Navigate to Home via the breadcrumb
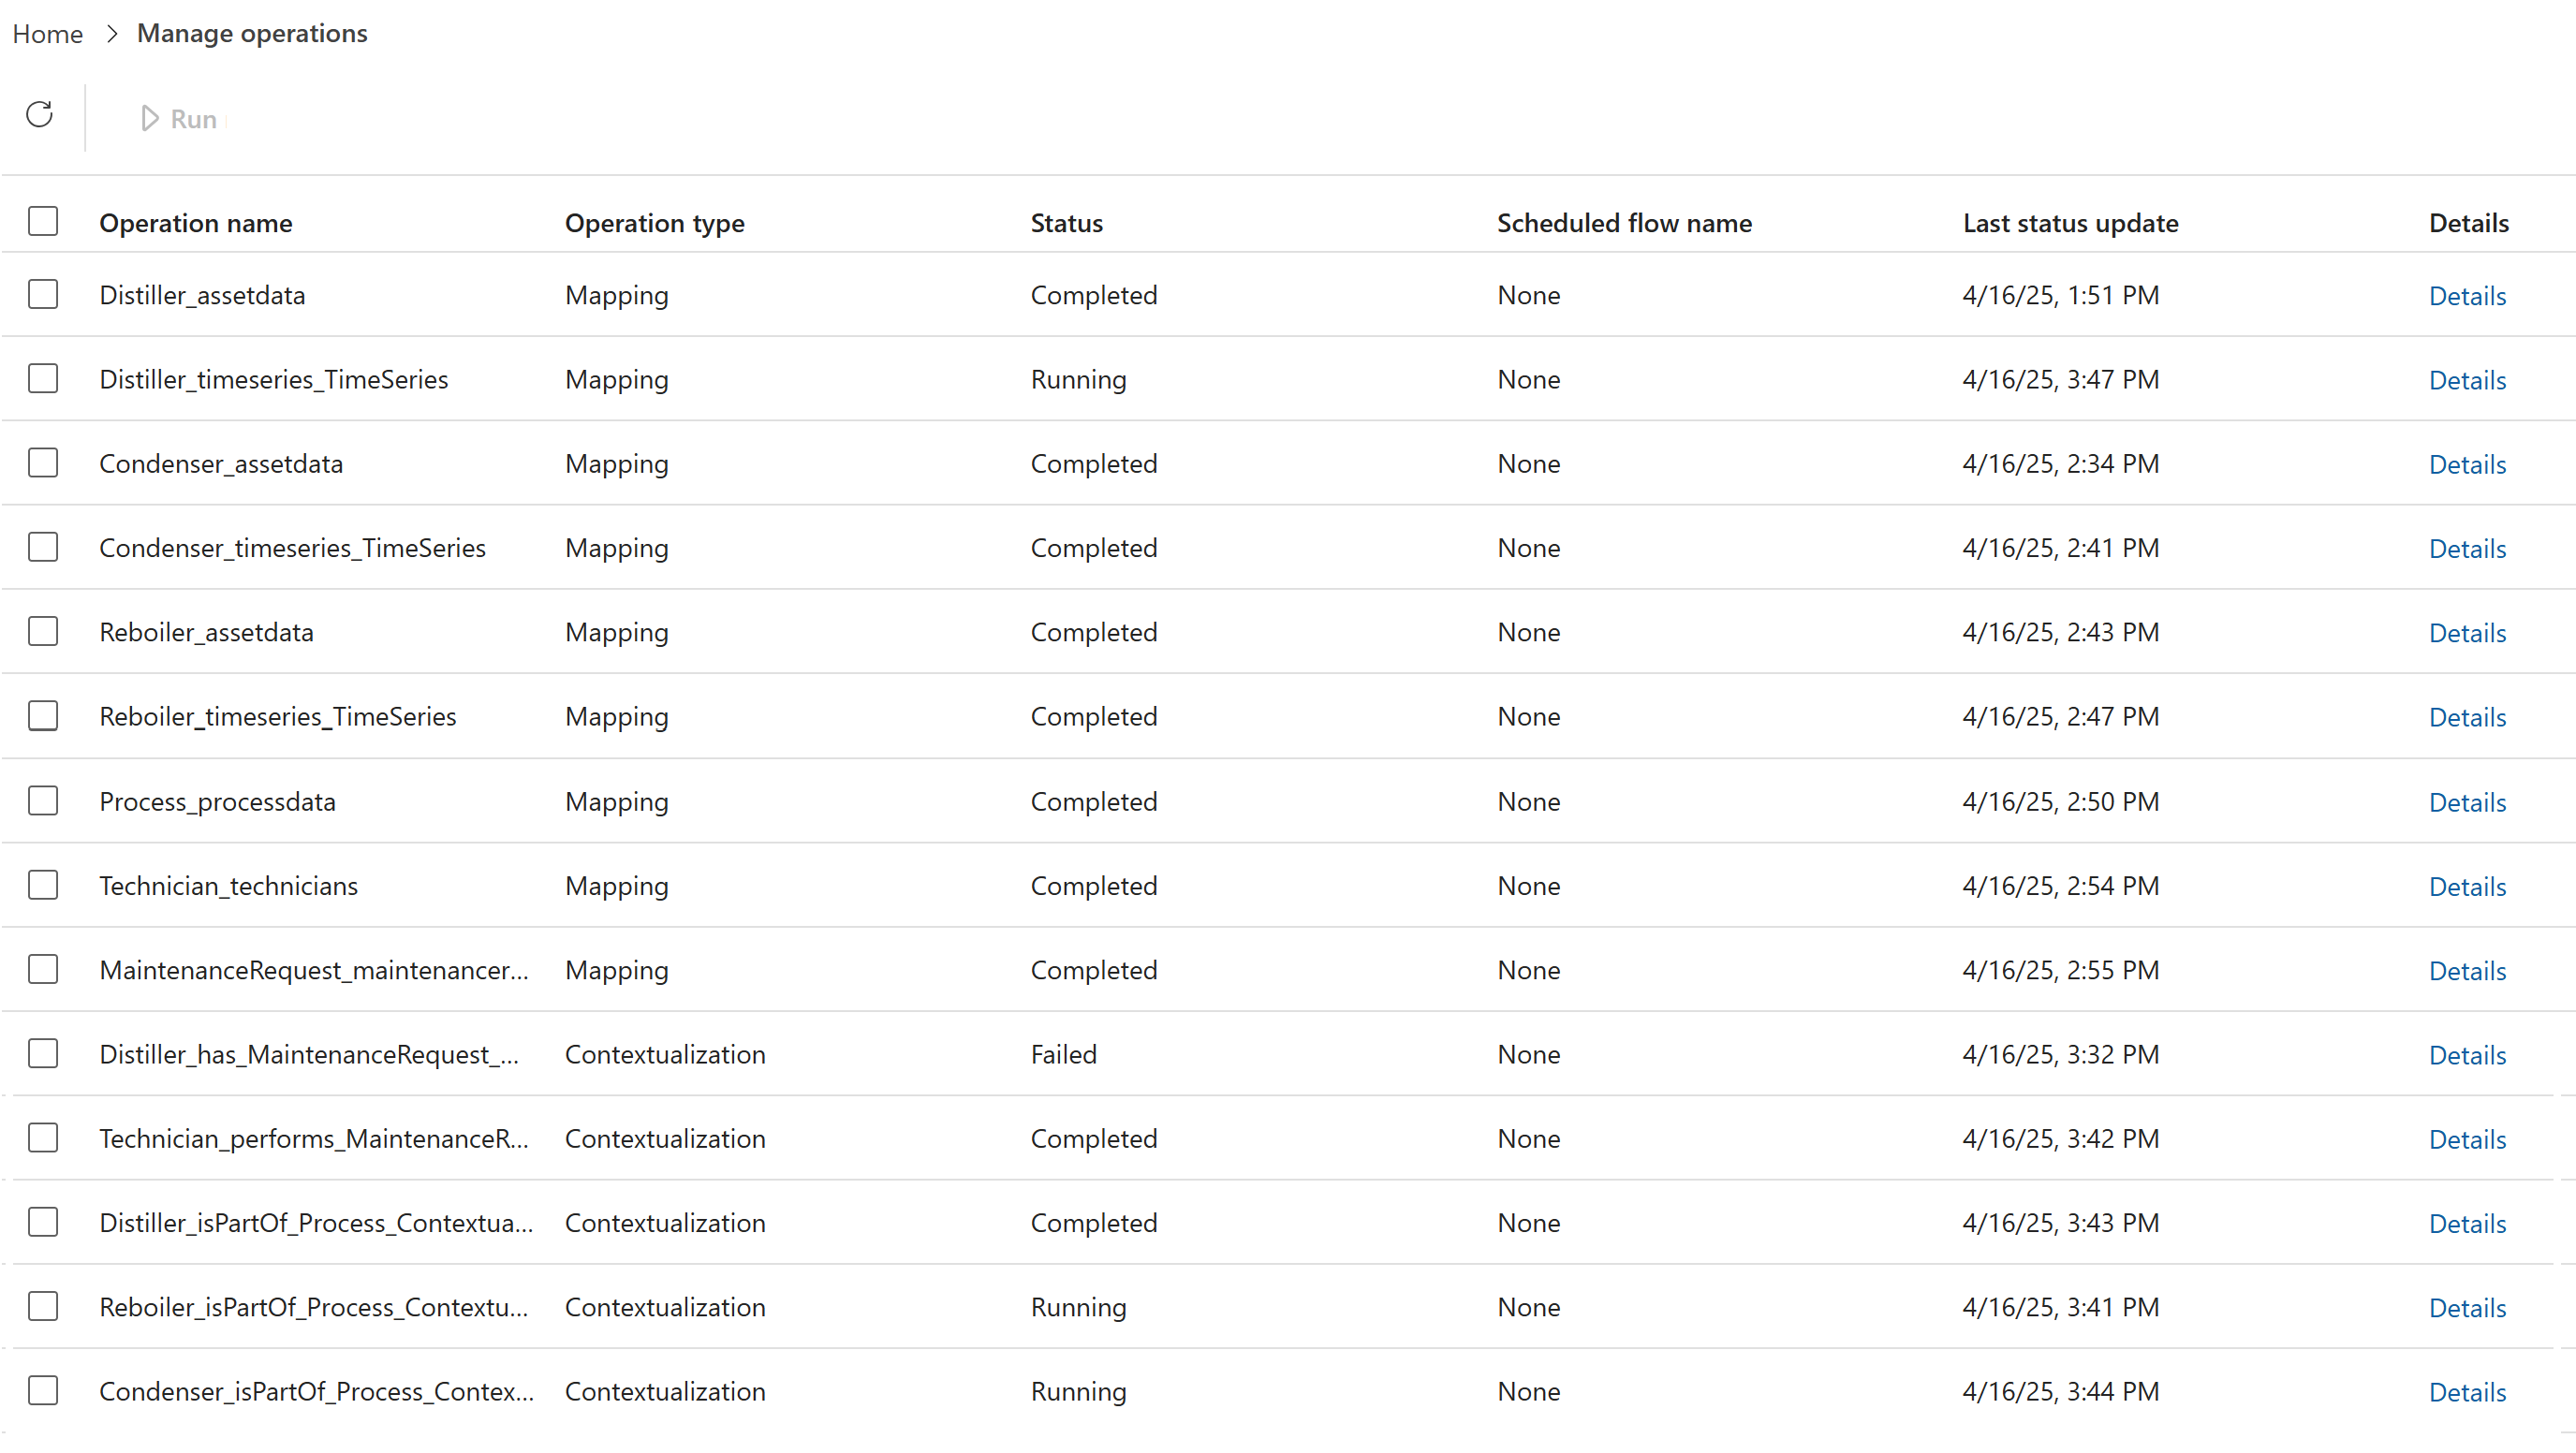Image resolution: width=2576 pixels, height=1453 pixels. 47,34
